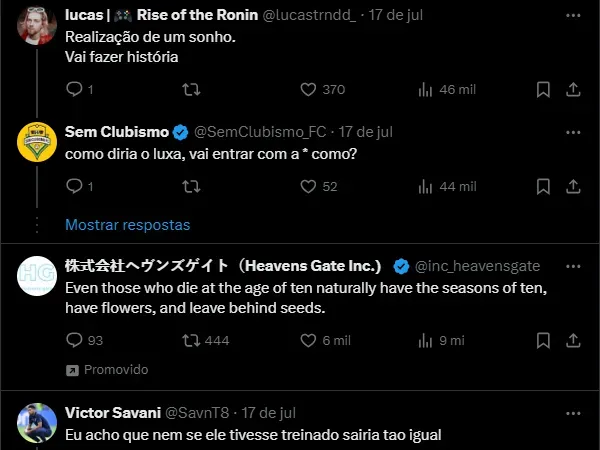Reply to lucas's tweet
This screenshot has width=600, height=450.
(73, 89)
